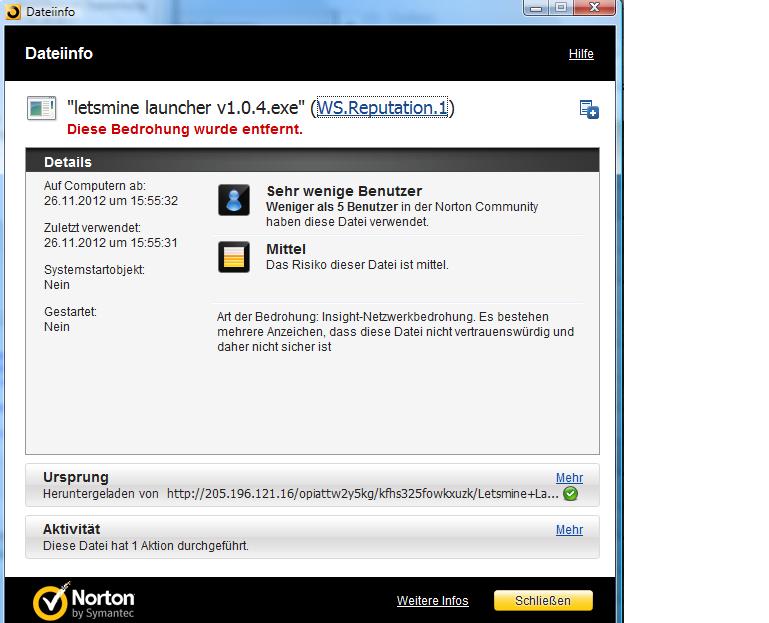Screen dimensions: 769x623
Task: Open the WS.Reputation.1 threat link
Action: click(x=382, y=108)
